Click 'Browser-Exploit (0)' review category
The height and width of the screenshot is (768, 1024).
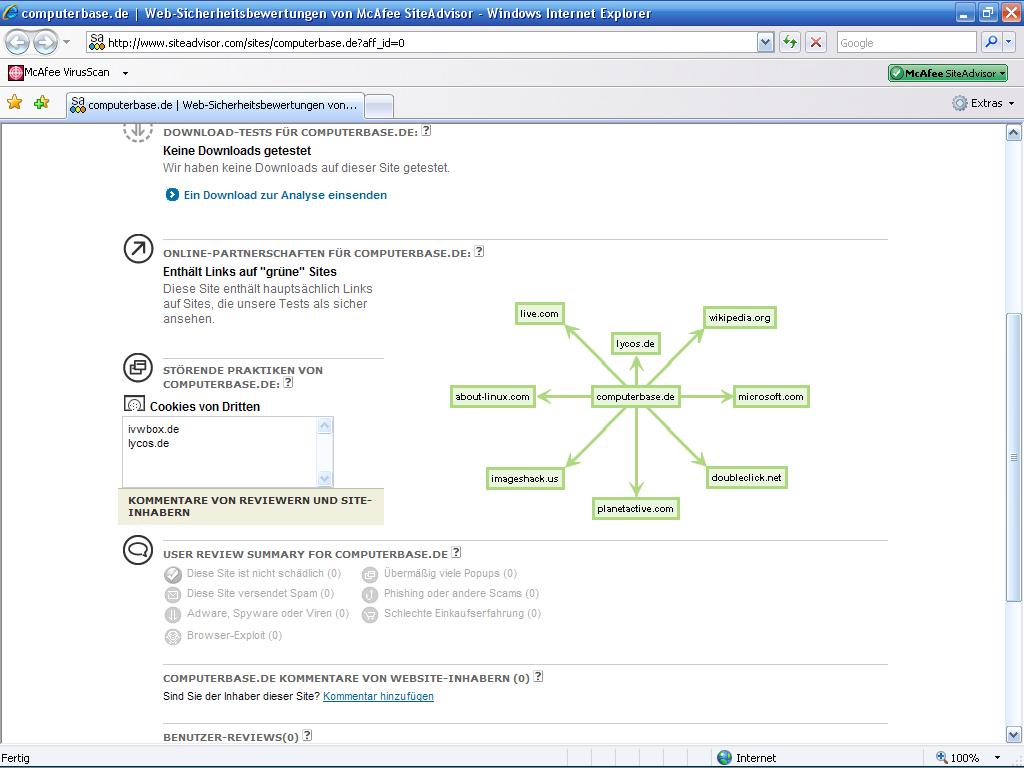coord(234,635)
